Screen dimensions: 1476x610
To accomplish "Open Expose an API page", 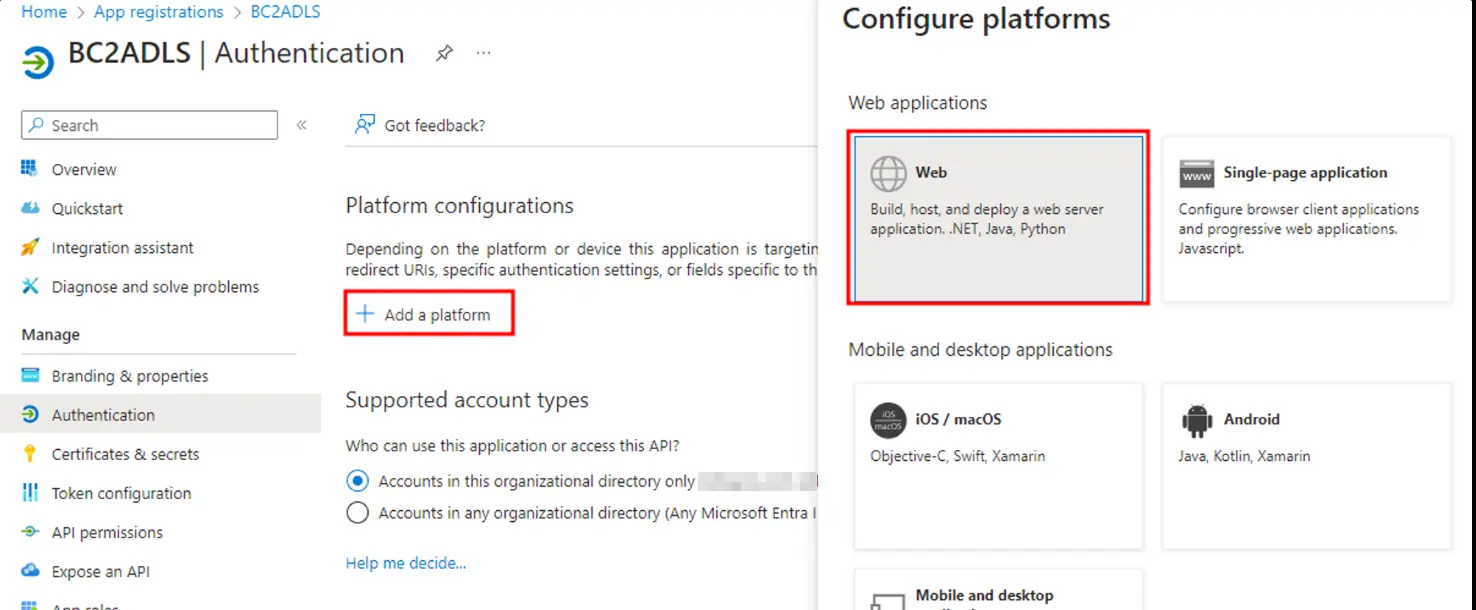I will coord(101,571).
